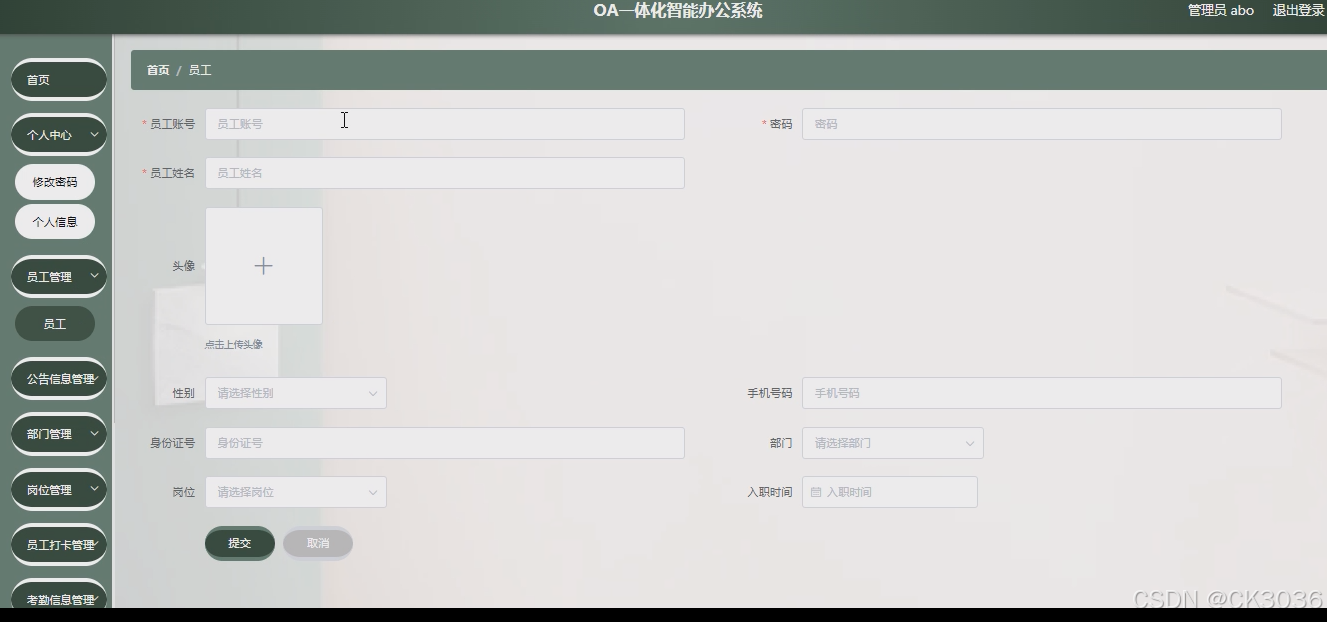The width and height of the screenshot is (1327, 622).
Task: Click the 提交 submit button
Action: (239, 543)
